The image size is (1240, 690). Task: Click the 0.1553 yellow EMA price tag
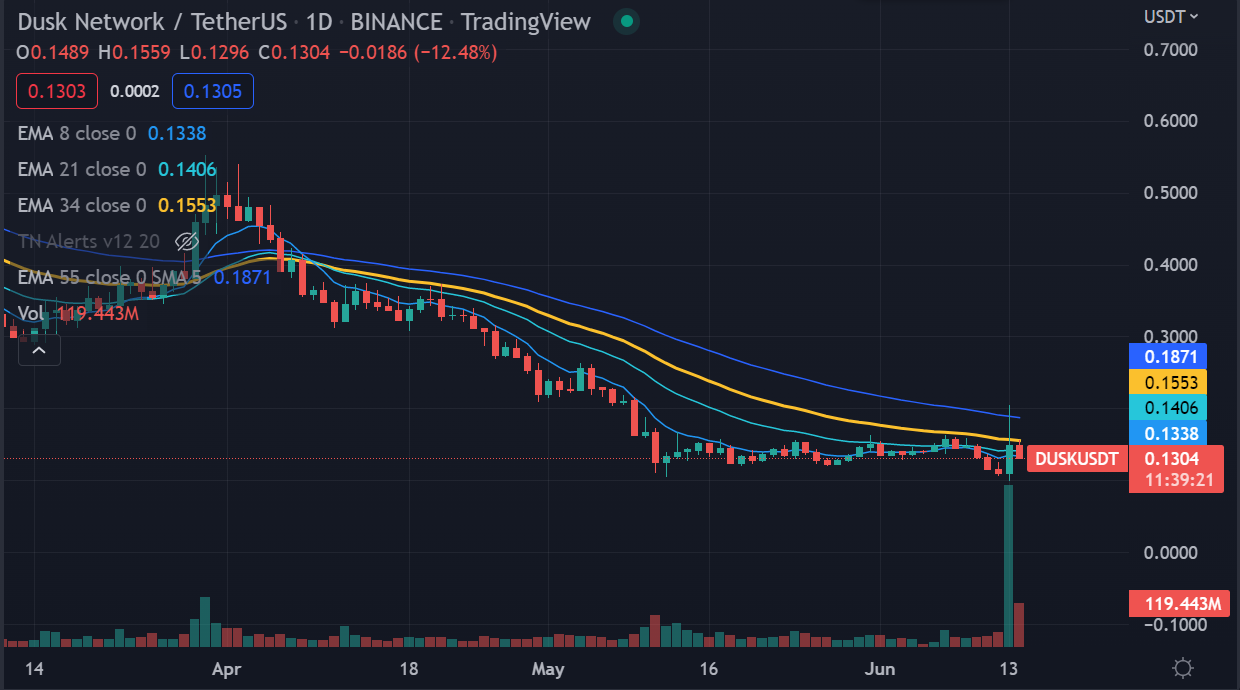click(1168, 382)
